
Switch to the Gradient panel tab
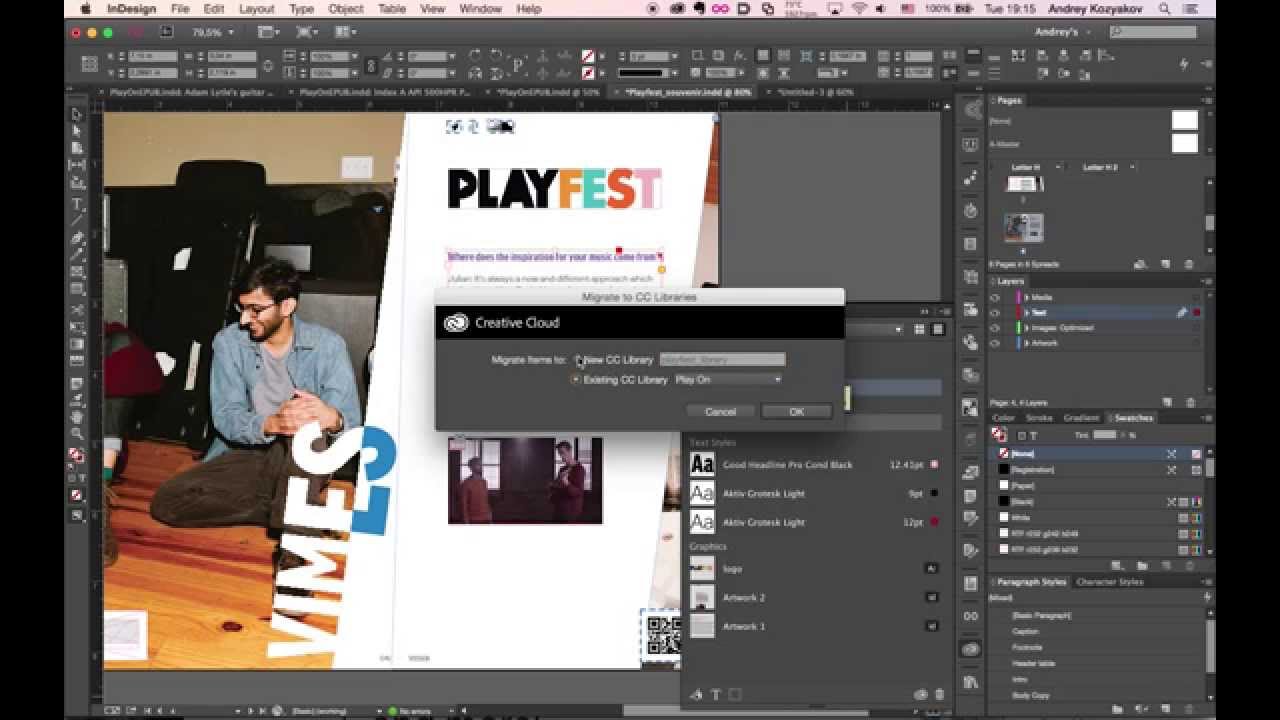pos(1081,418)
